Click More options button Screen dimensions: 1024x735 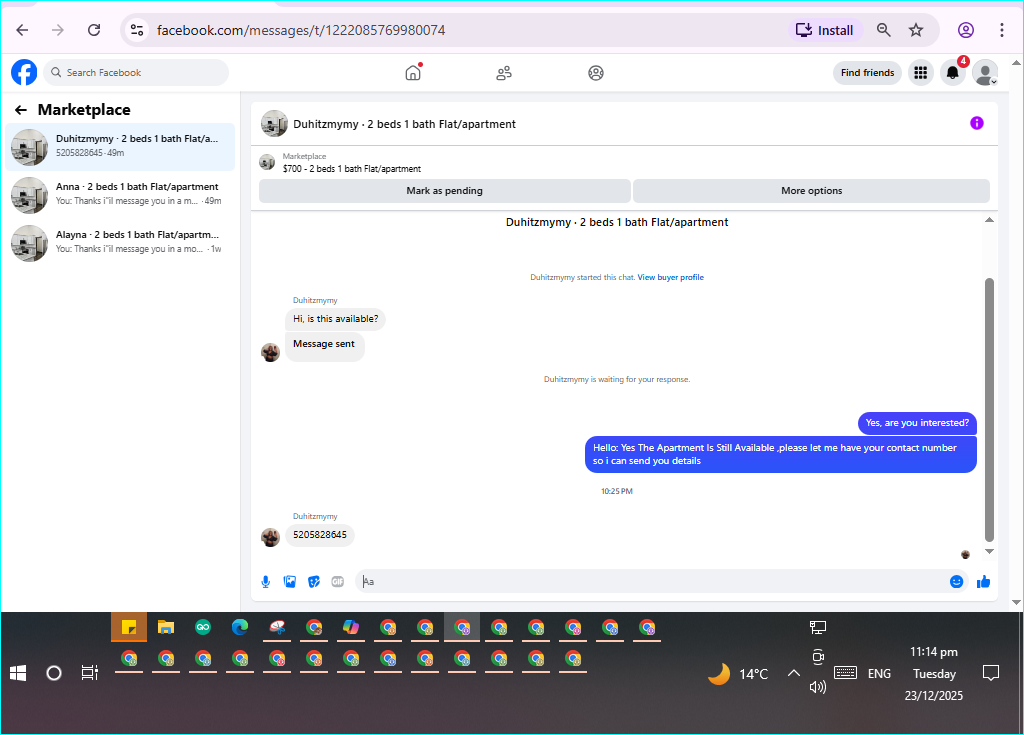pyautogui.click(x=812, y=191)
